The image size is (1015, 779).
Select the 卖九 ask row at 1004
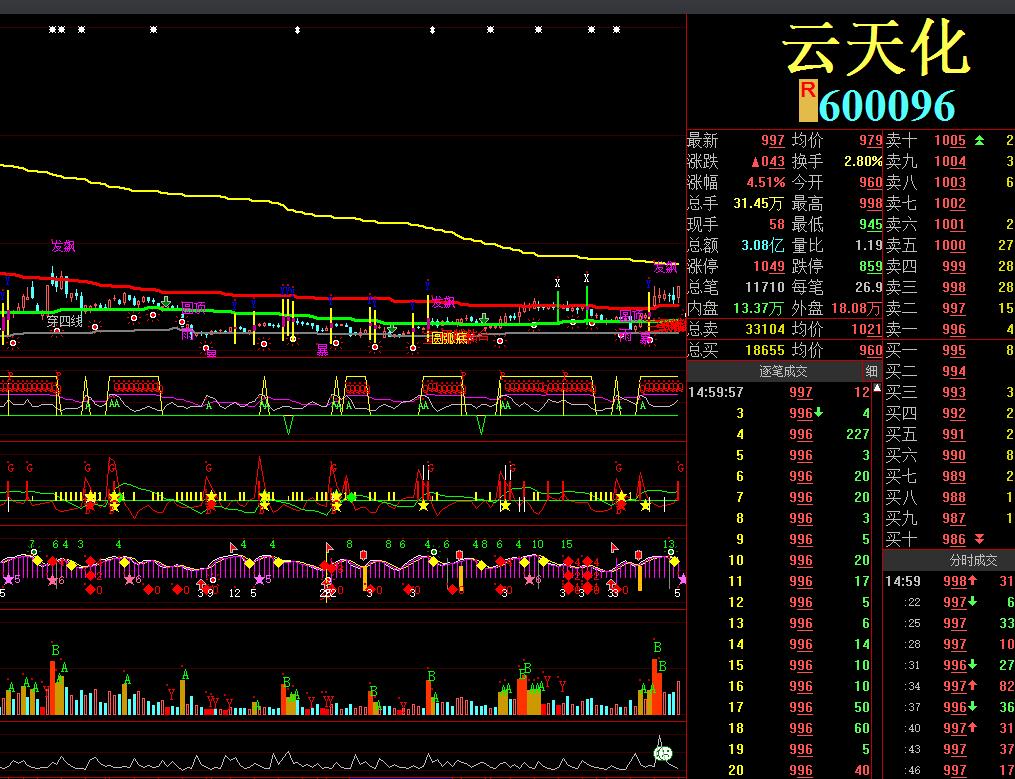[x=950, y=161]
